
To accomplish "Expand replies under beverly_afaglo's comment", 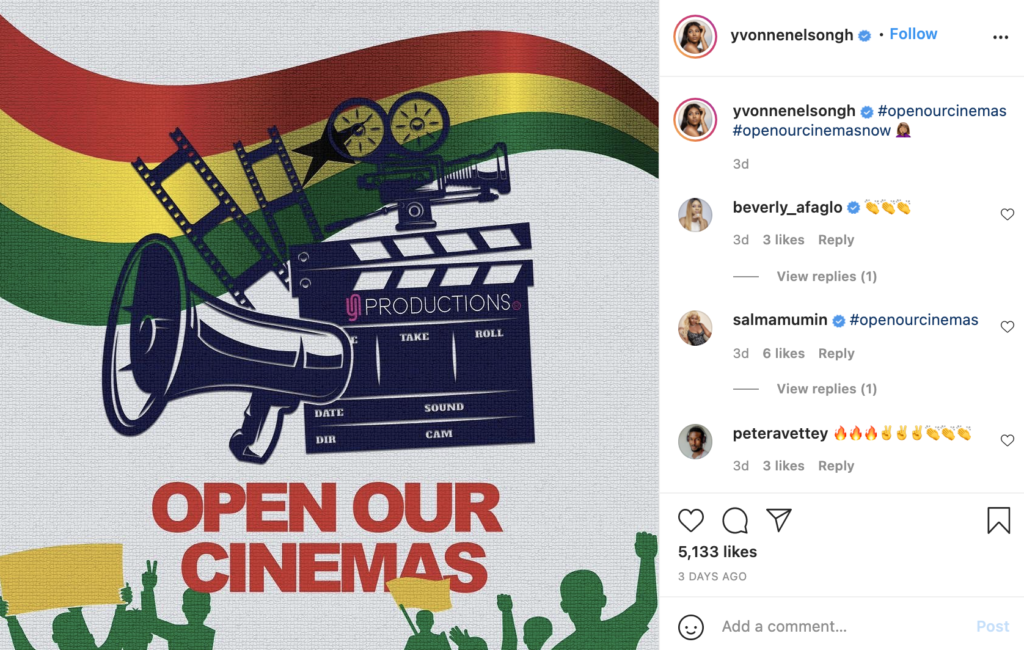I will click(826, 276).
